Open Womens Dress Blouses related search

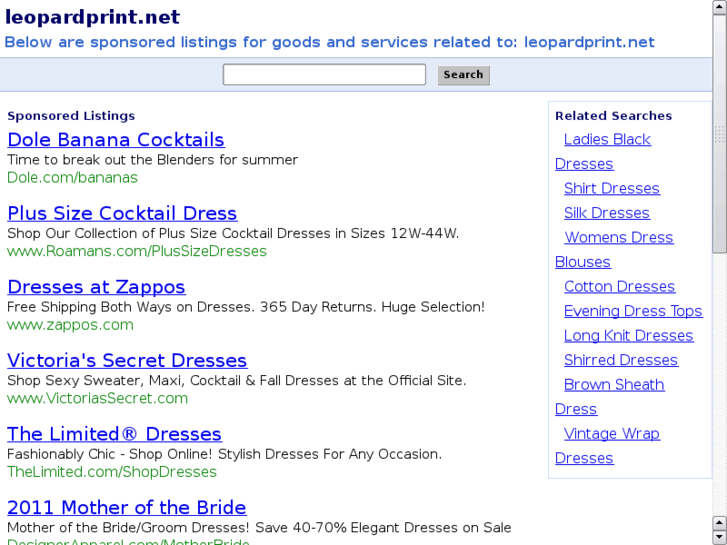click(618, 238)
